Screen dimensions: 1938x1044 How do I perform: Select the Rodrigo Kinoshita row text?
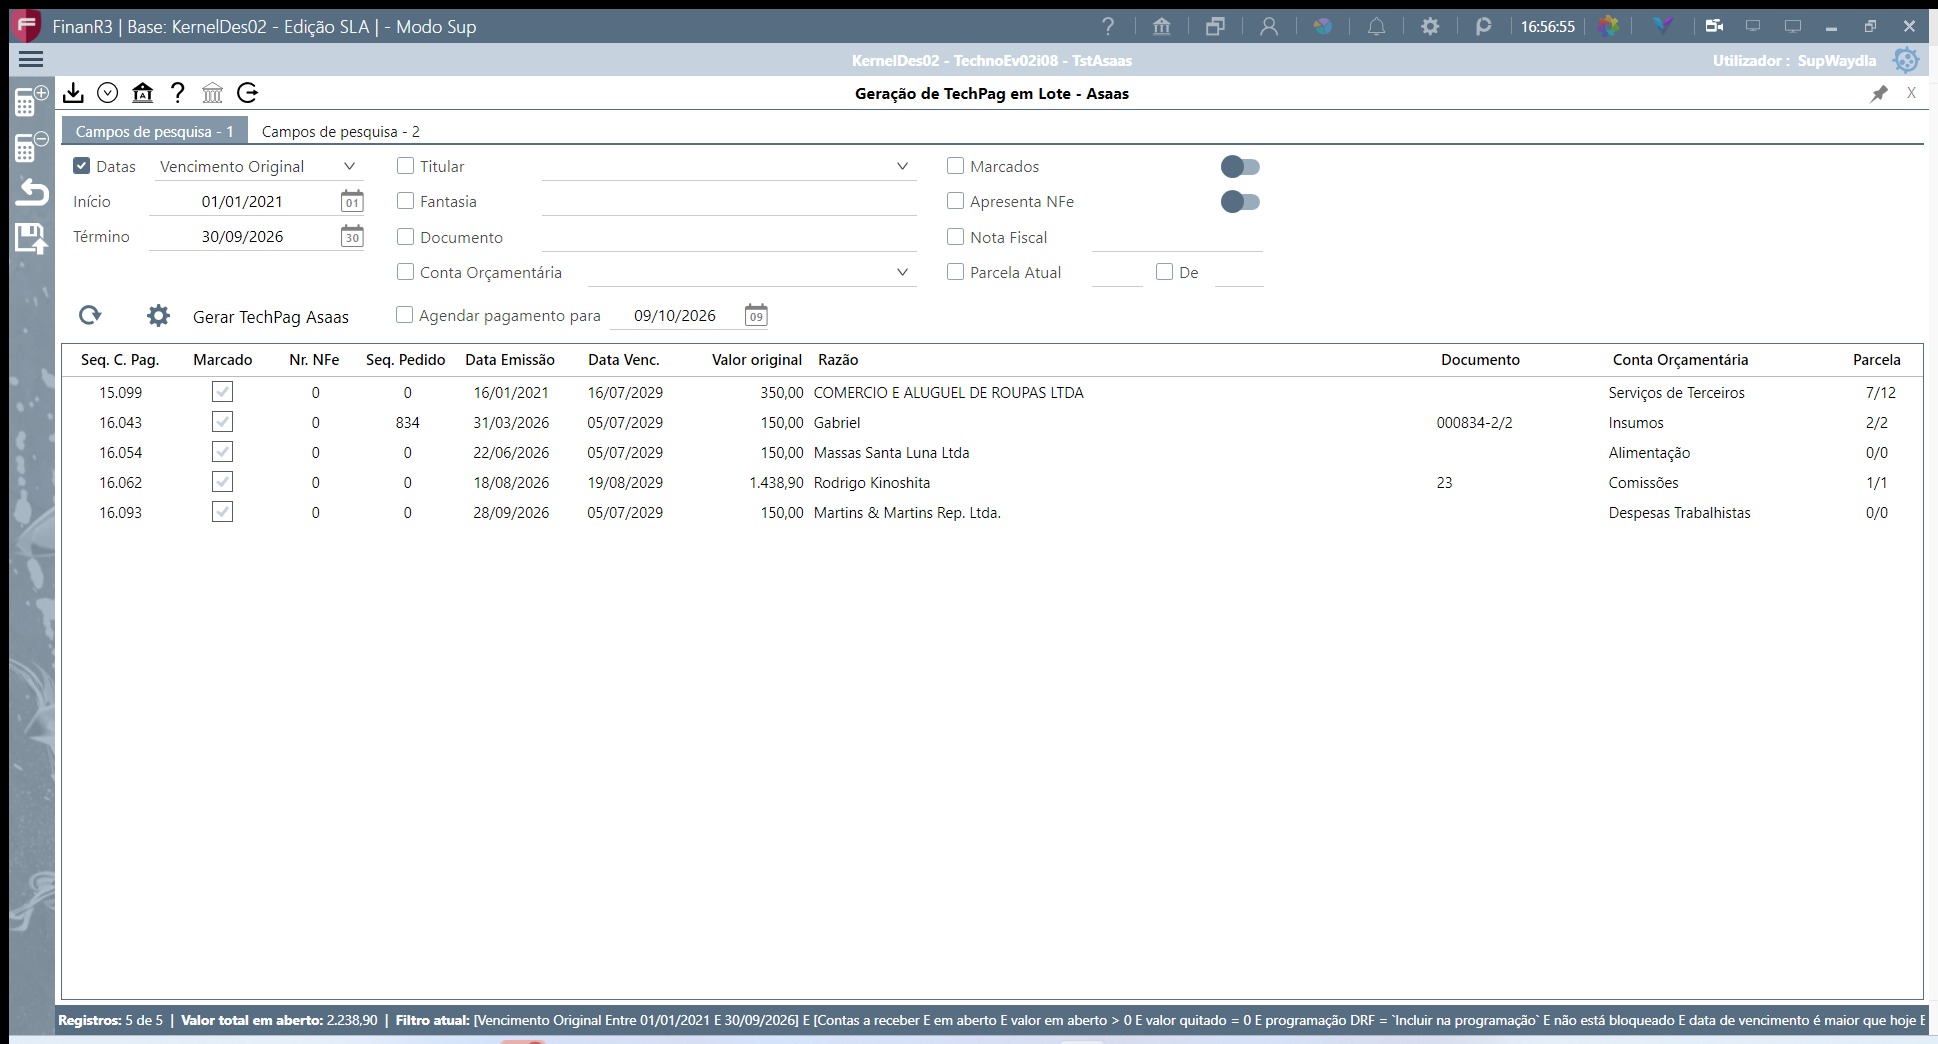tap(872, 483)
